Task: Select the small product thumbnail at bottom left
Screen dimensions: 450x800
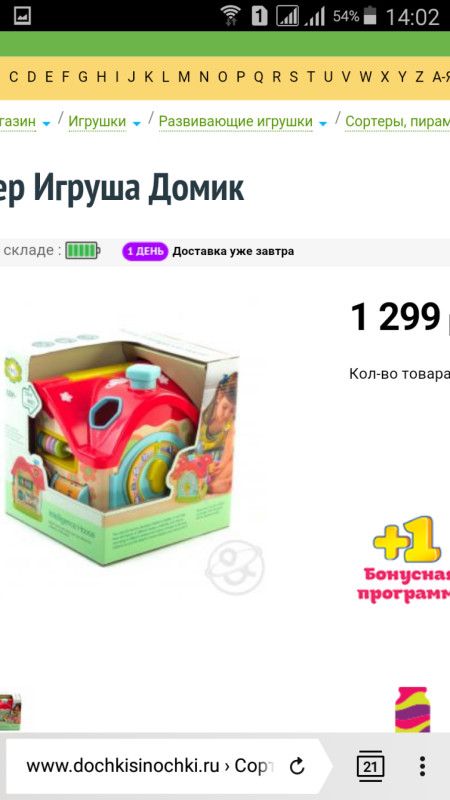Action: click(x=10, y=712)
